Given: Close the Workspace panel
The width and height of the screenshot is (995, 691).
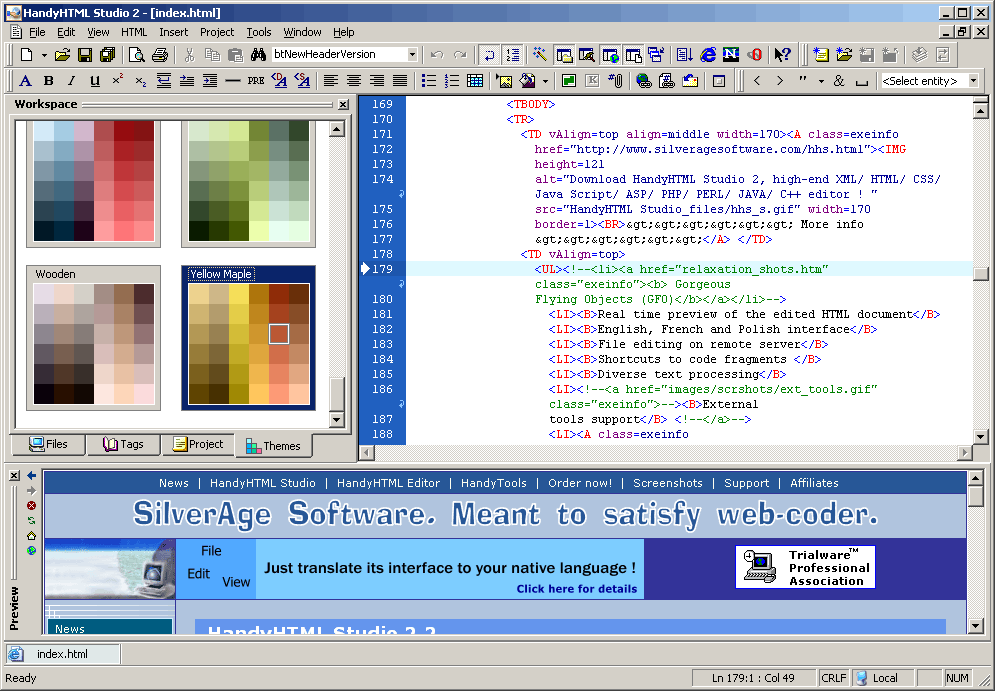Looking at the screenshot, I should point(343,104).
